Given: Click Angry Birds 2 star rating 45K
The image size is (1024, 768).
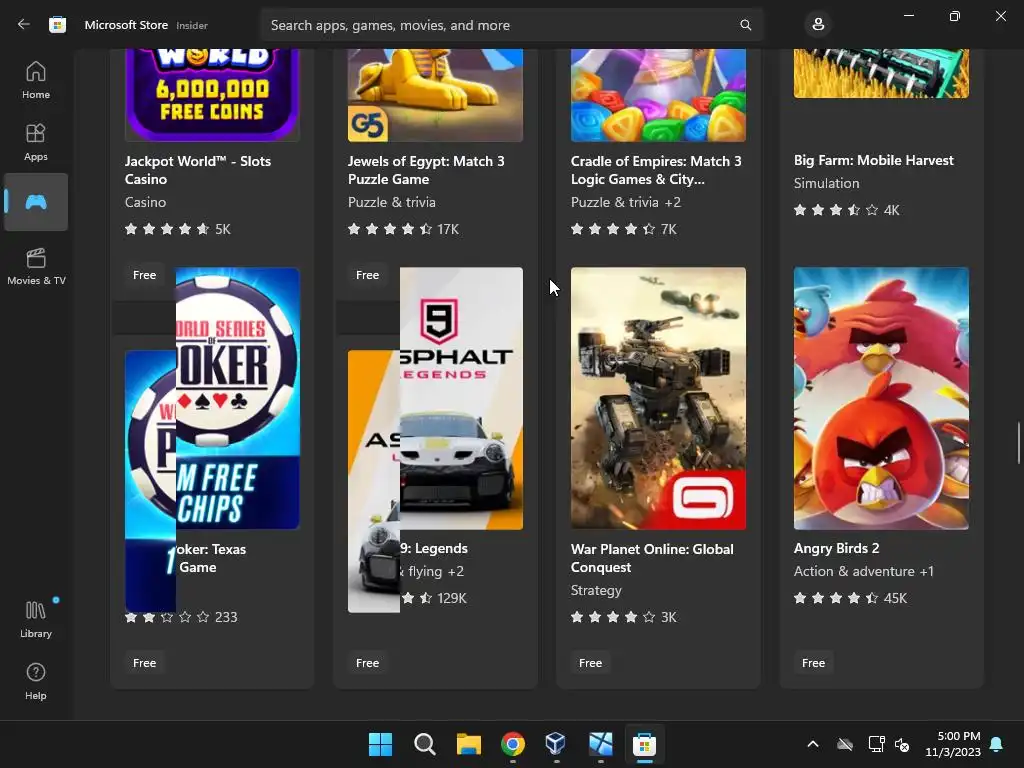Looking at the screenshot, I should (850, 598).
